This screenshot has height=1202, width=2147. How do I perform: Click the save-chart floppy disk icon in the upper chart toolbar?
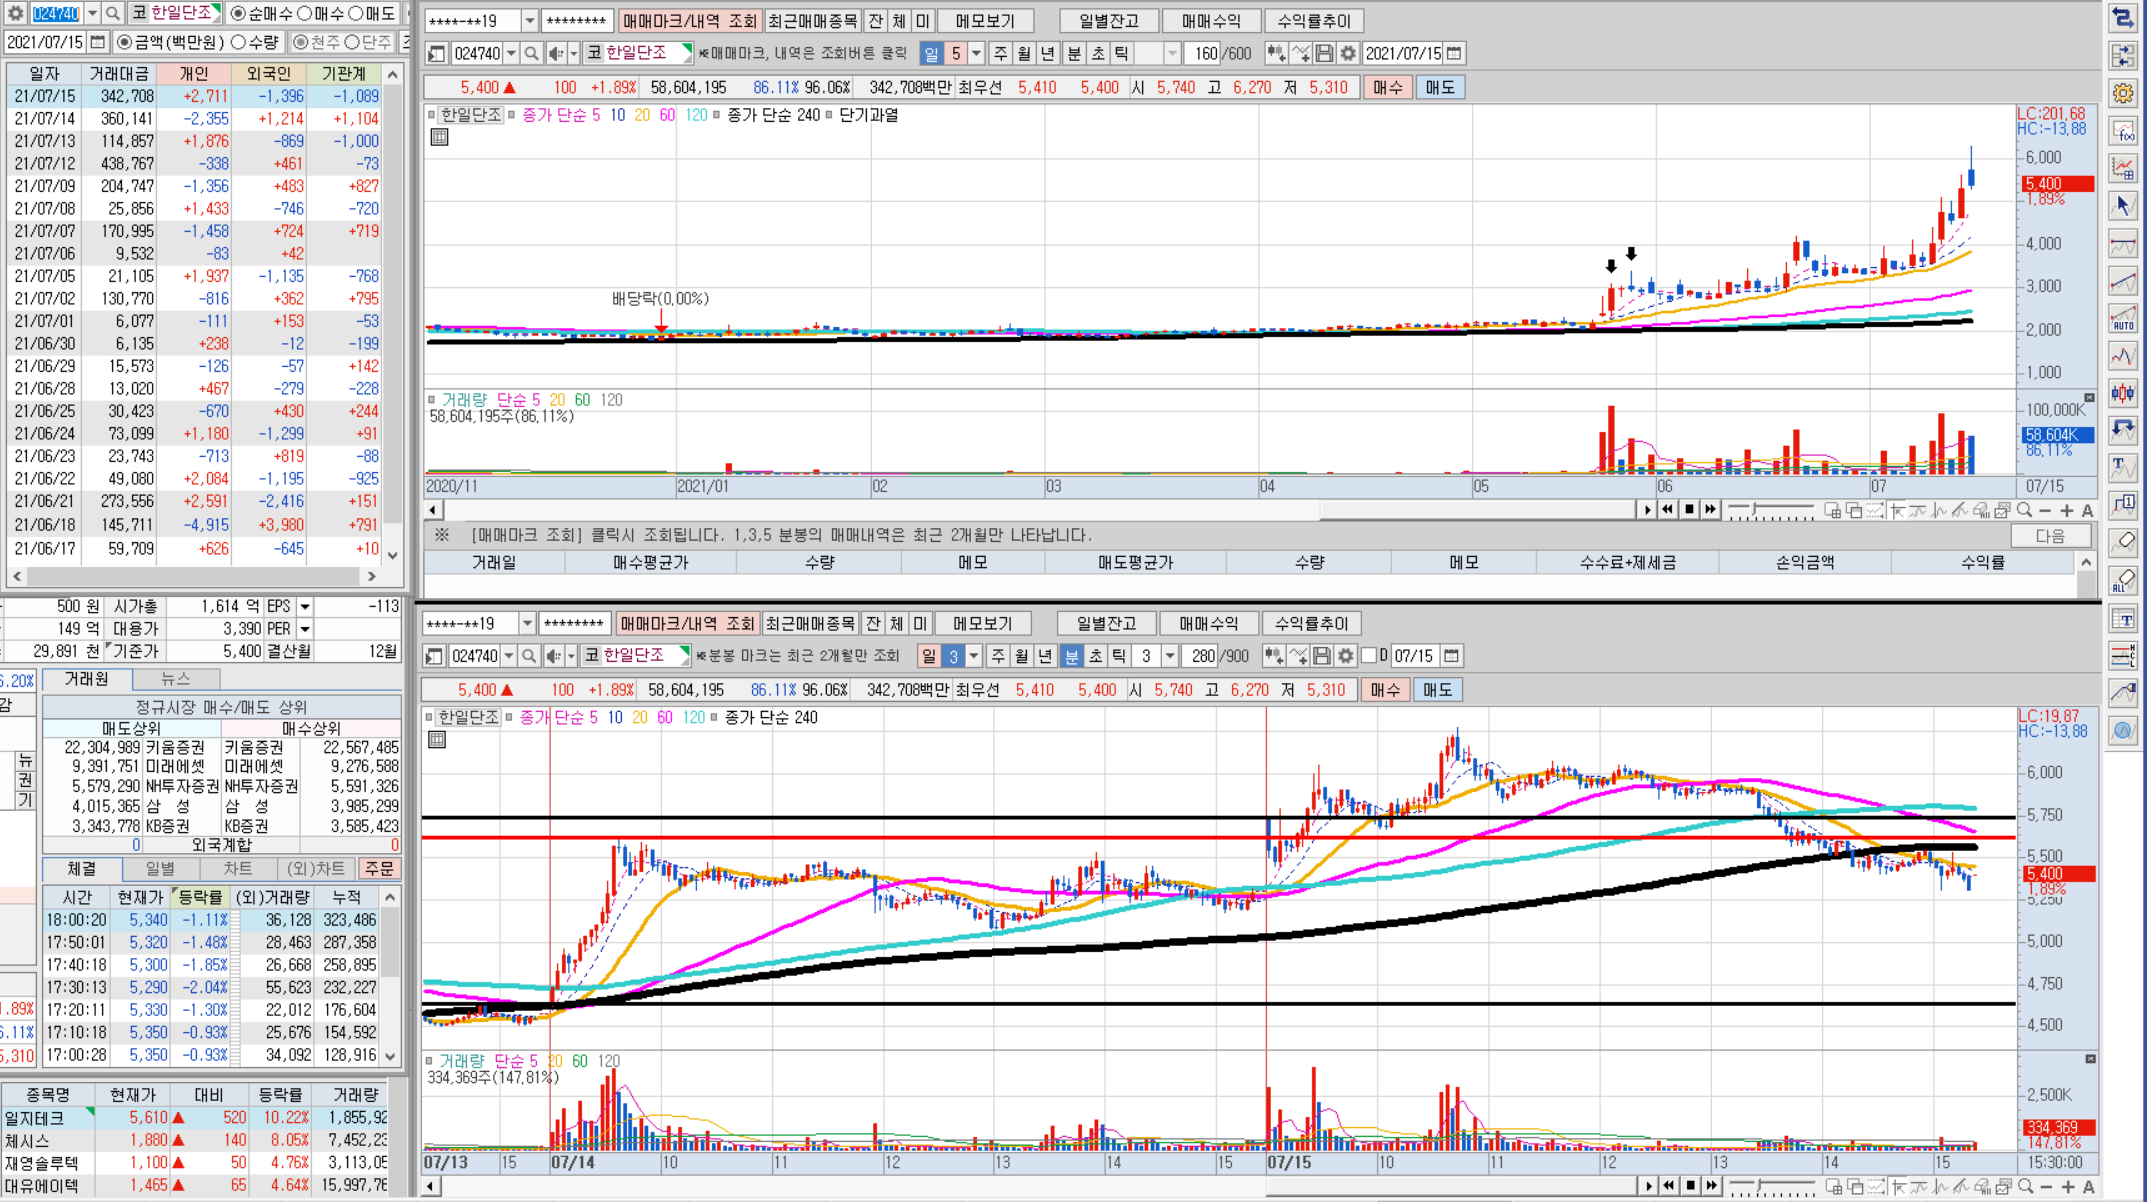click(1324, 53)
